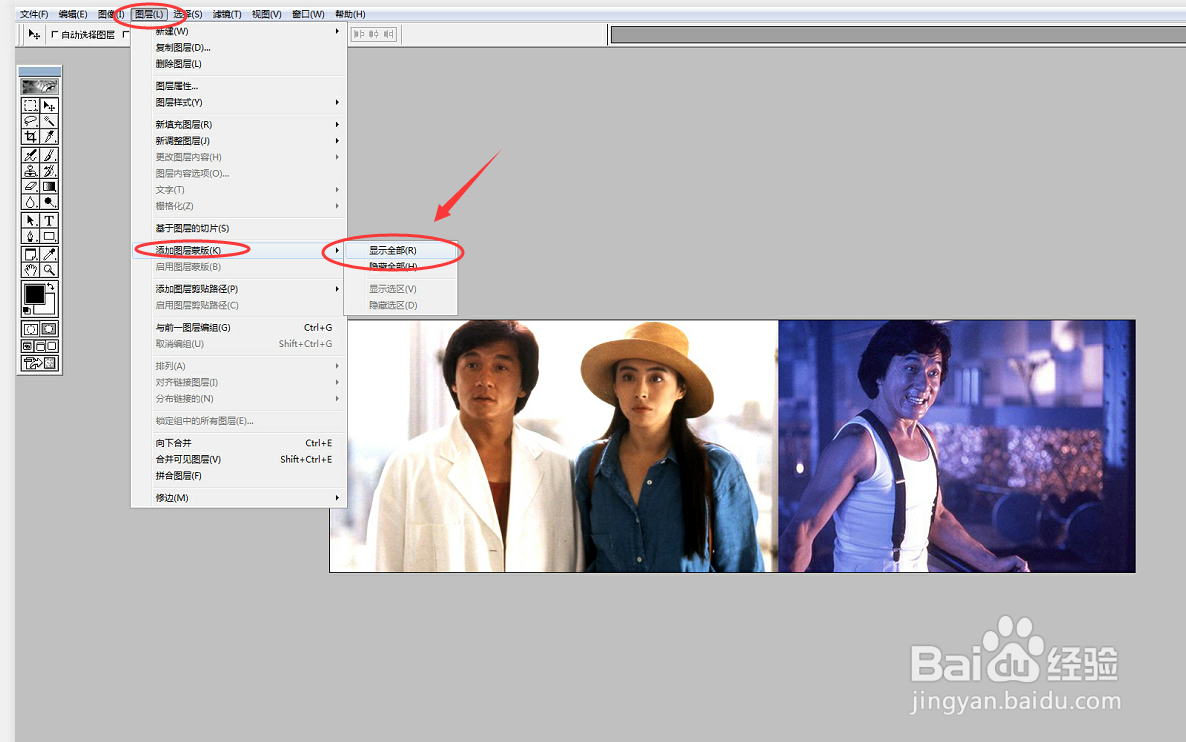Select the Rectangular Marquee tool
This screenshot has height=742, width=1186.
tap(30, 106)
